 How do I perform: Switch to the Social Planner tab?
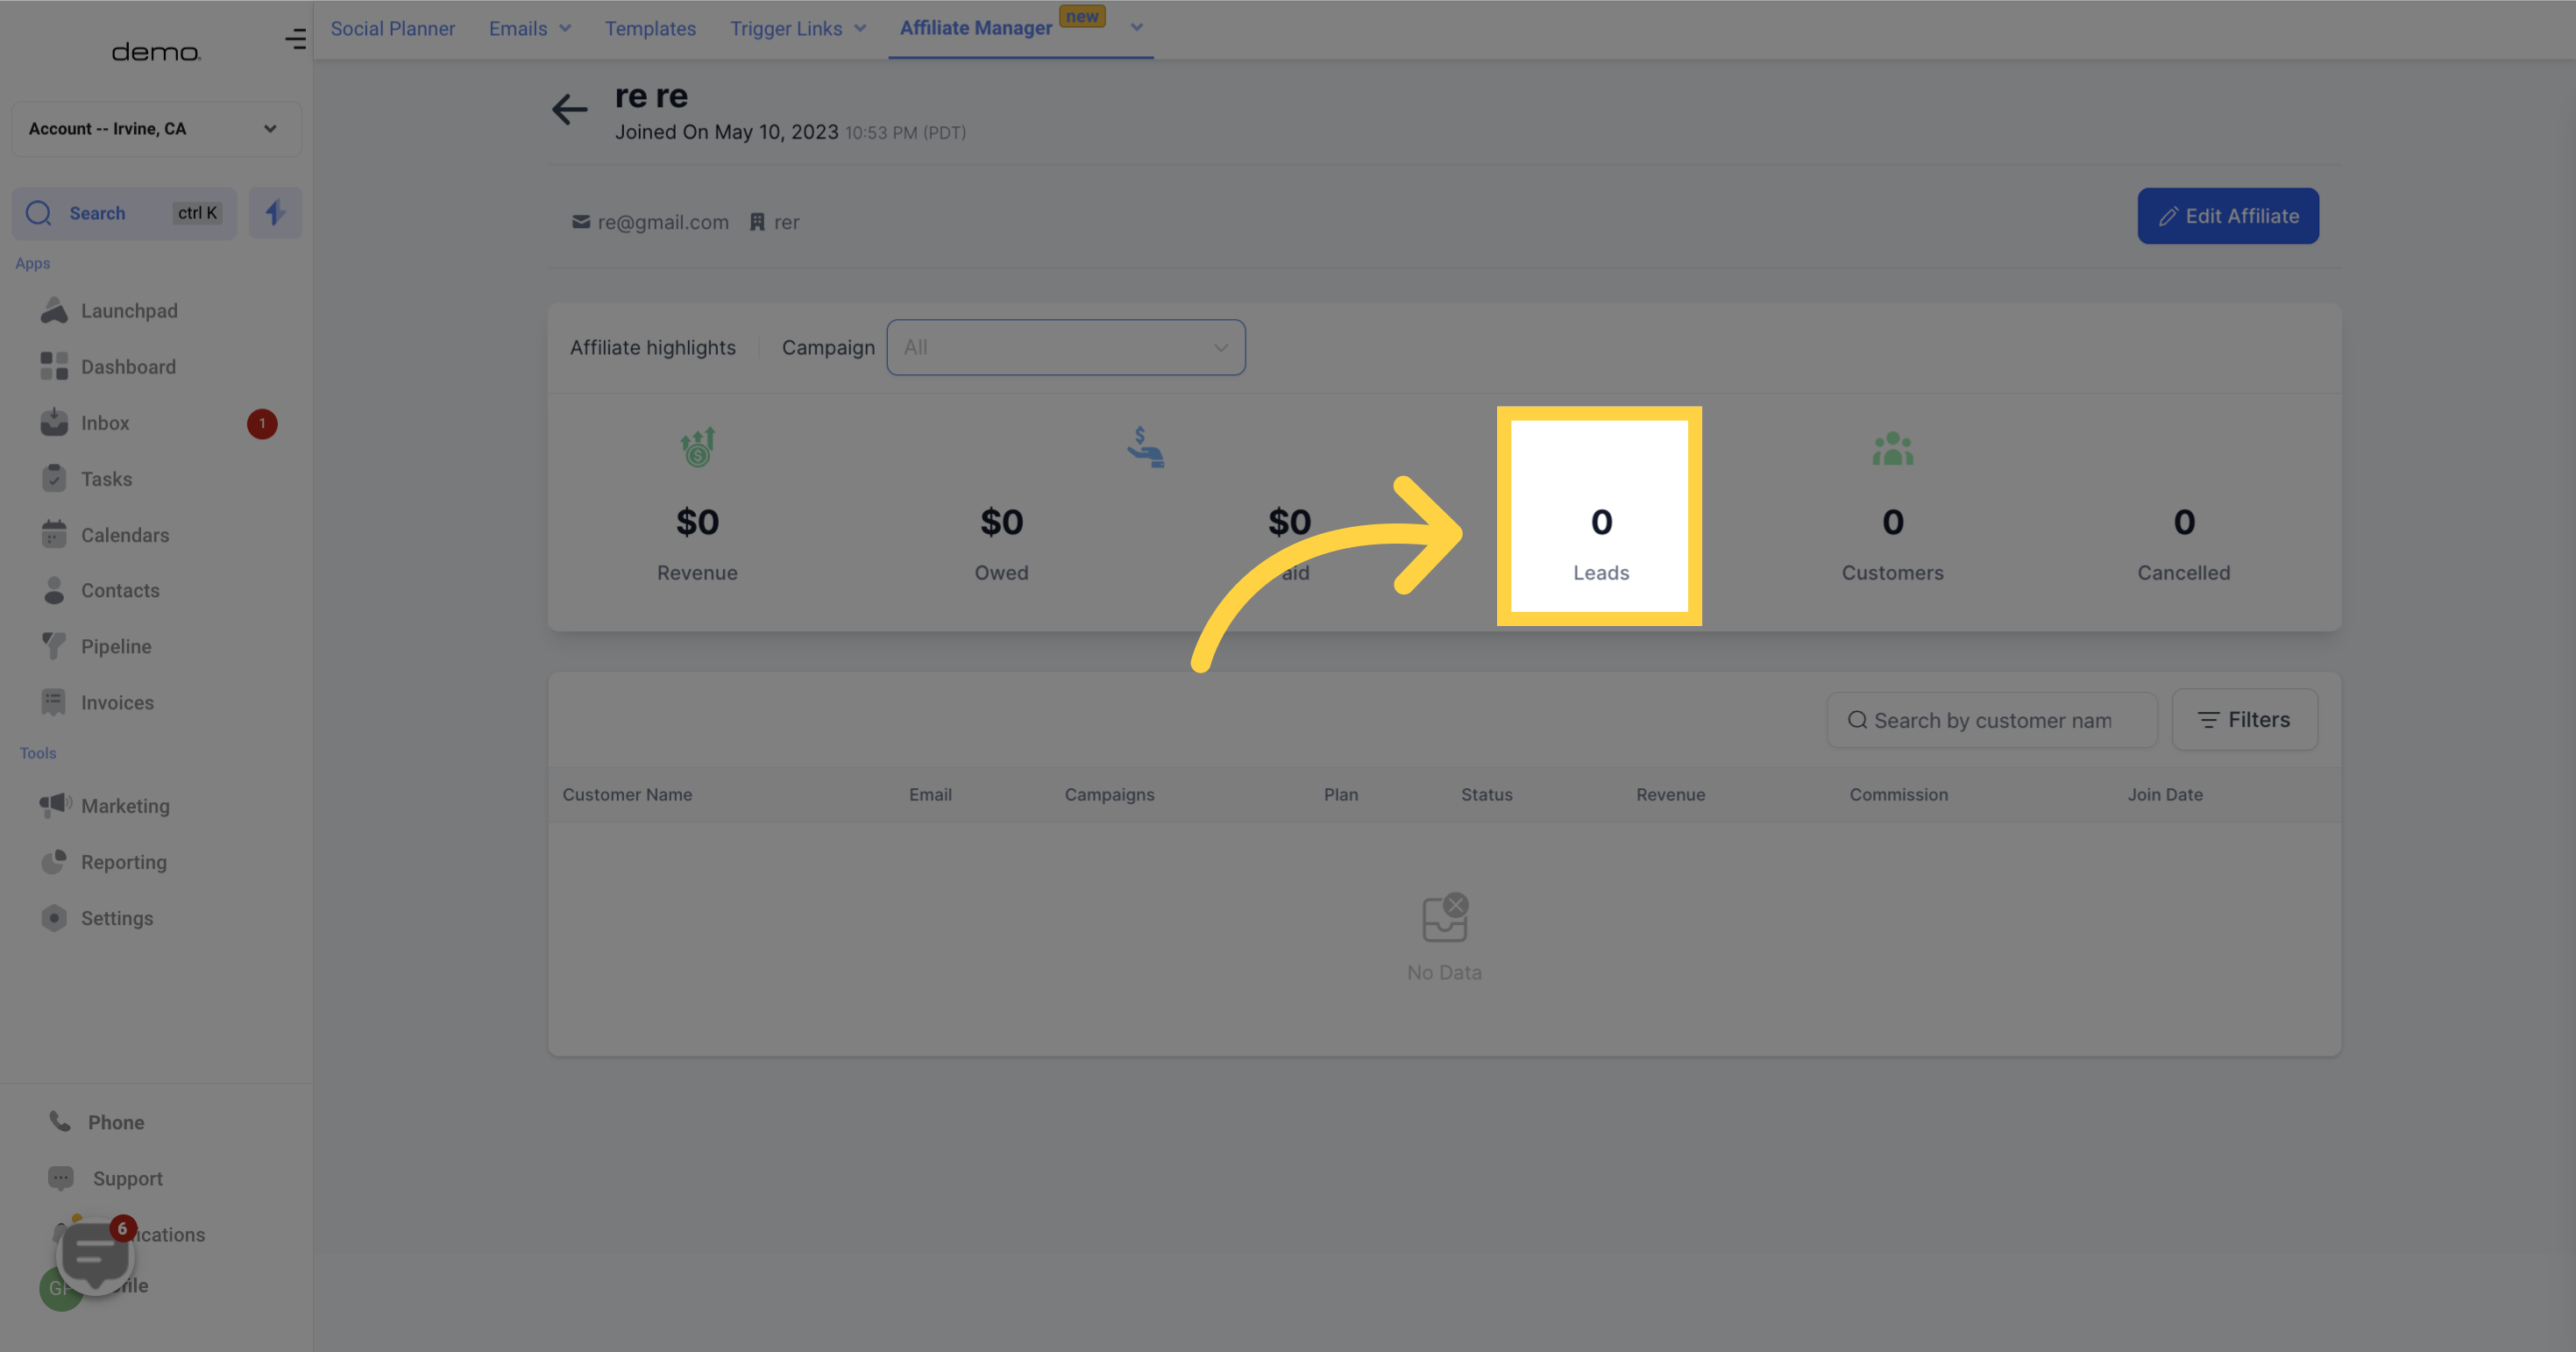(x=393, y=29)
